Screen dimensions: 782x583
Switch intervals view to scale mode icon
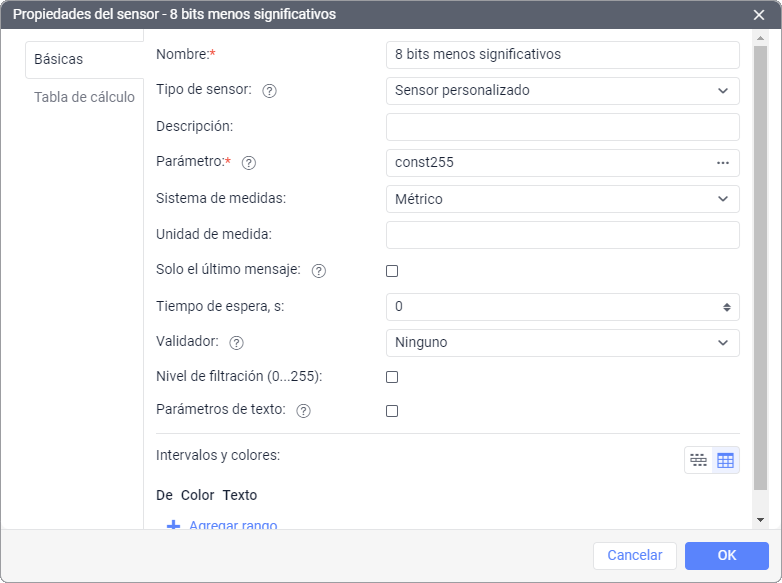(x=698, y=460)
